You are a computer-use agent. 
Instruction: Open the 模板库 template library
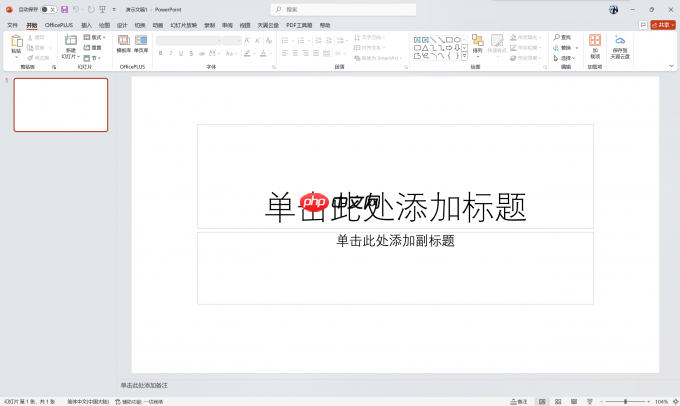pos(124,44)
